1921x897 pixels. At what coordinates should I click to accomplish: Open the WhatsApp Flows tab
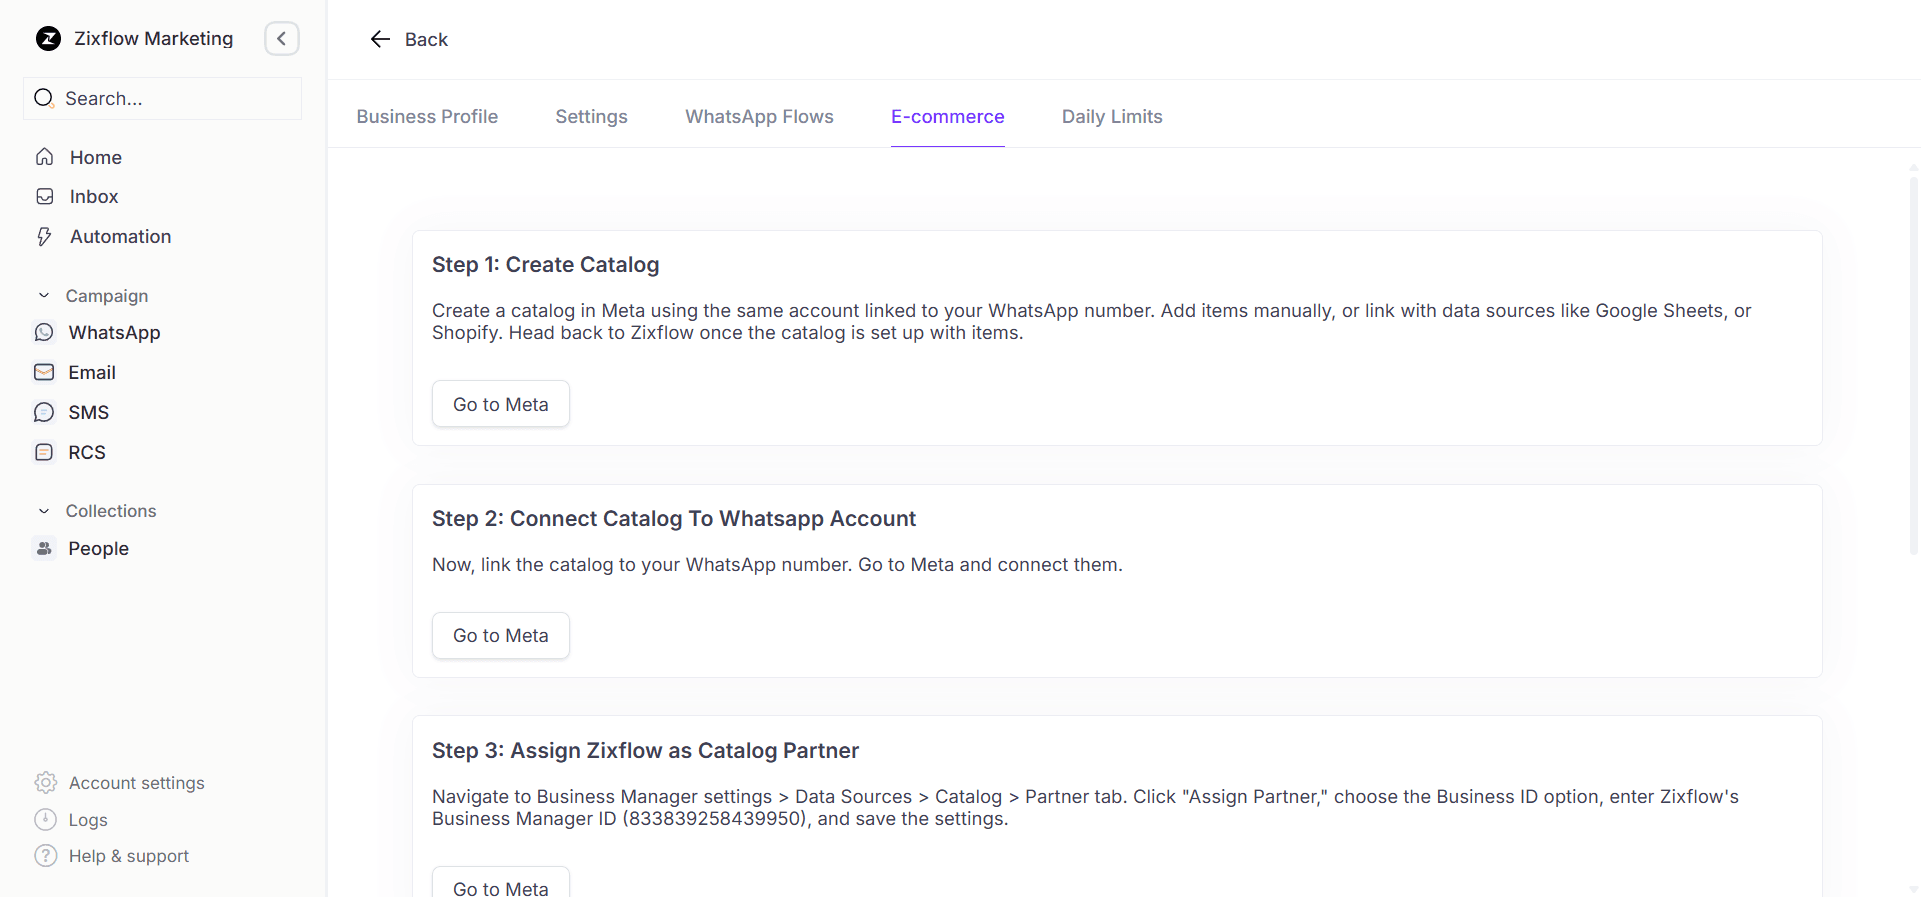[759, 117]
